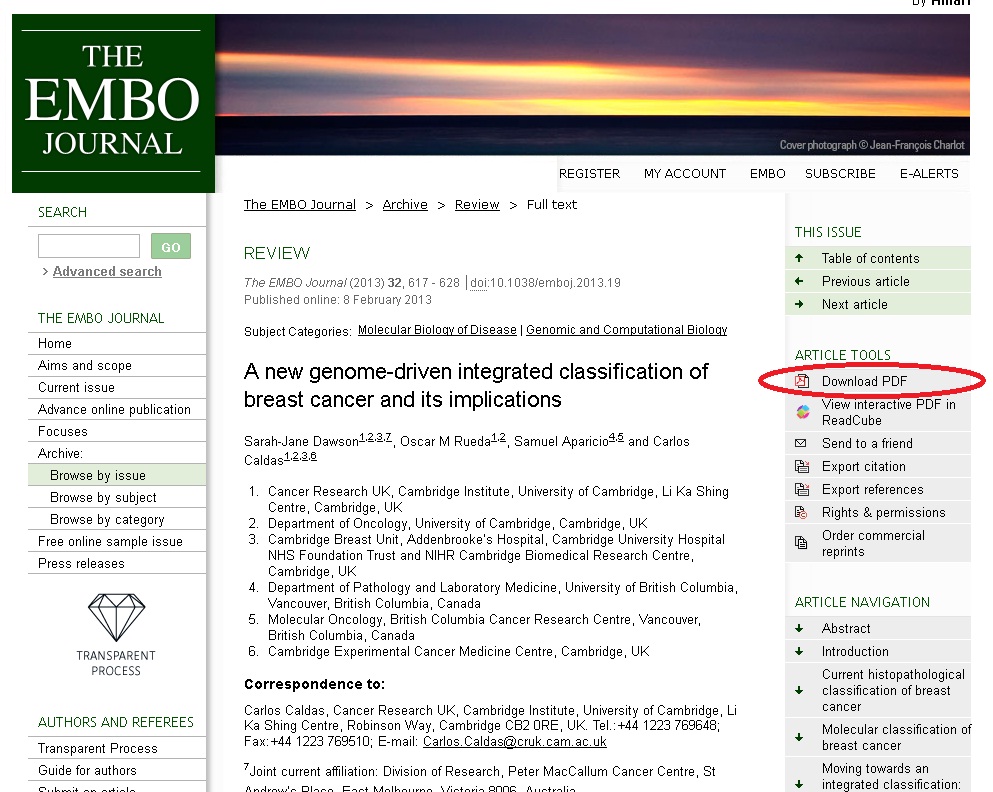The height and width of the screenshot is (792, 993).
Task: Open the ReadCube interactive PDF icon
Action: click(801, 411)
